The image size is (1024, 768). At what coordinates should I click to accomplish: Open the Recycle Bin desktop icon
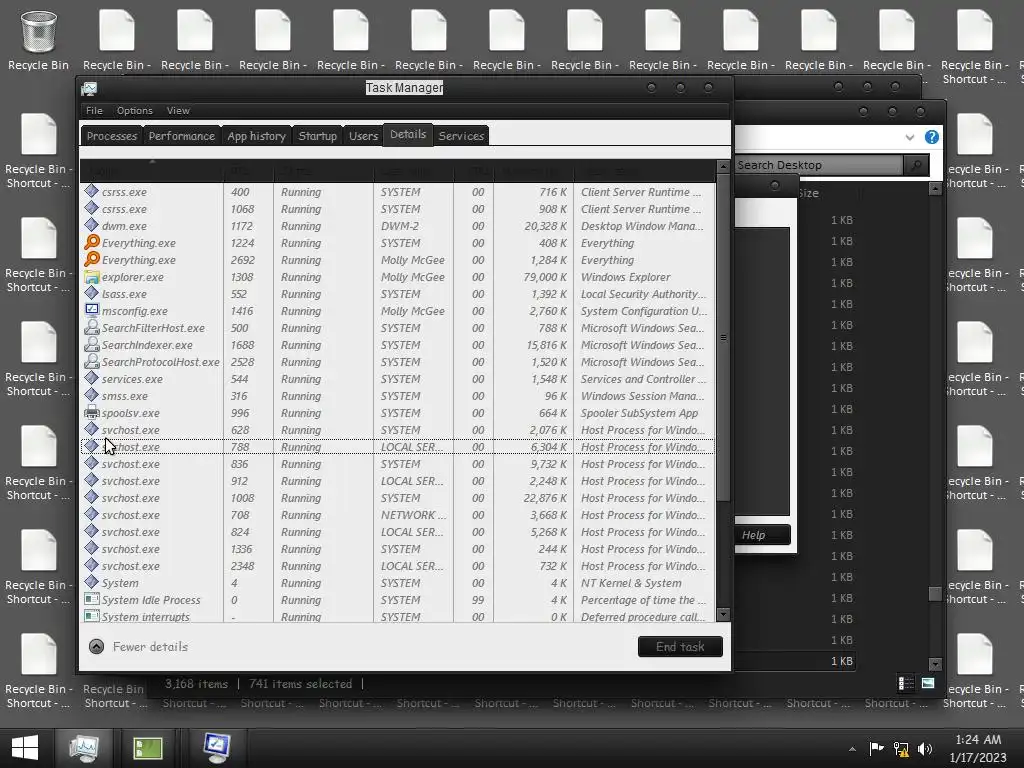pos(39,40)
